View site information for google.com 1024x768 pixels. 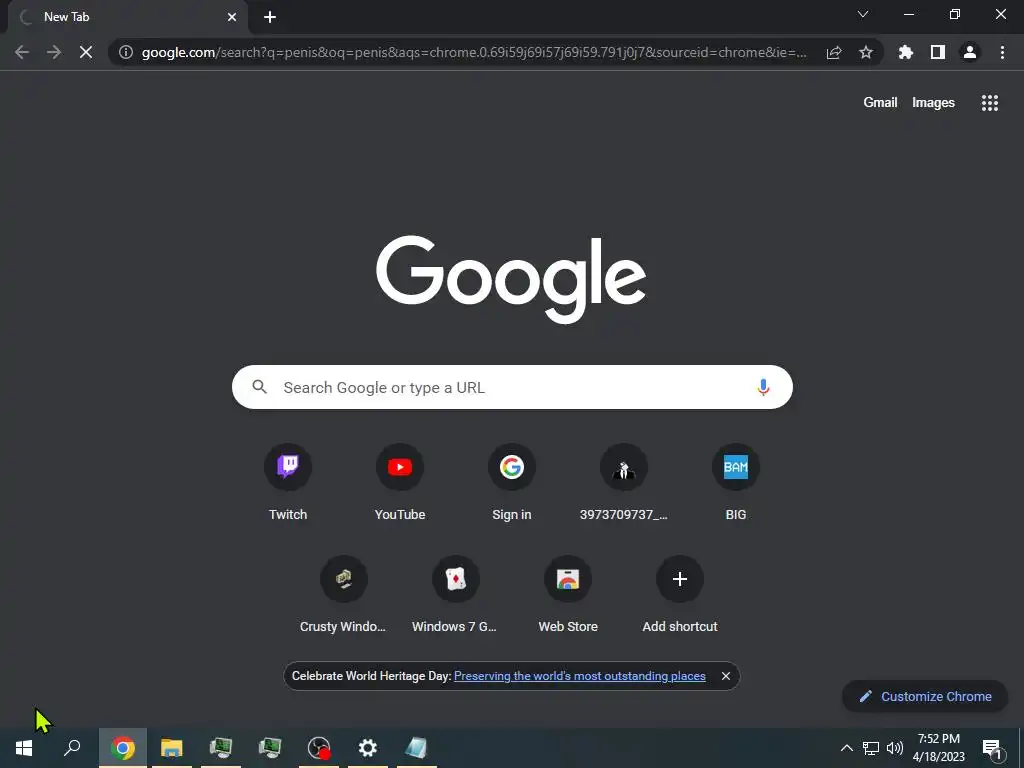(125, 52)
